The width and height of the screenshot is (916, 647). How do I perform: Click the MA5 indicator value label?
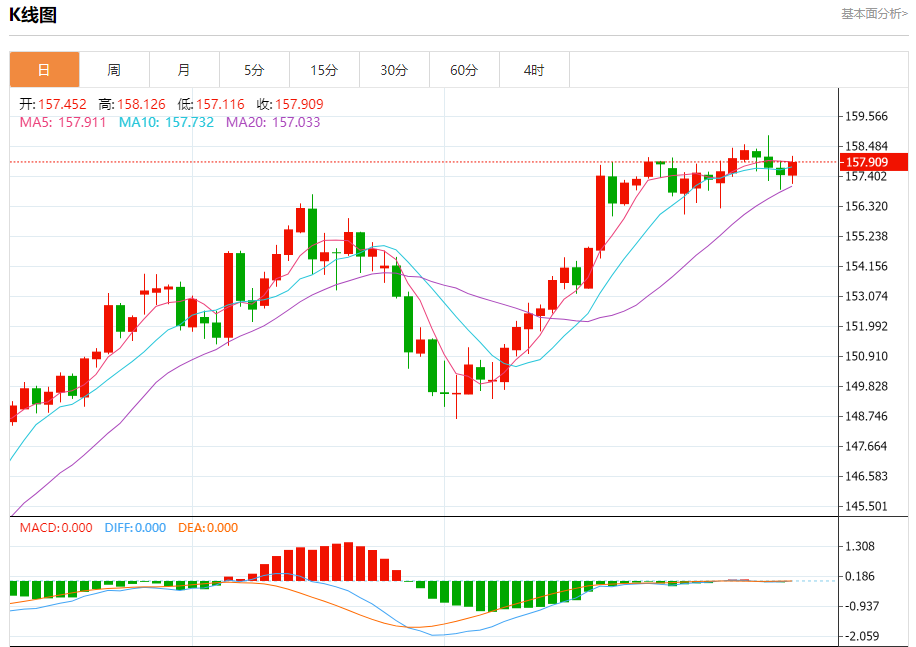[x=64, y=122]
